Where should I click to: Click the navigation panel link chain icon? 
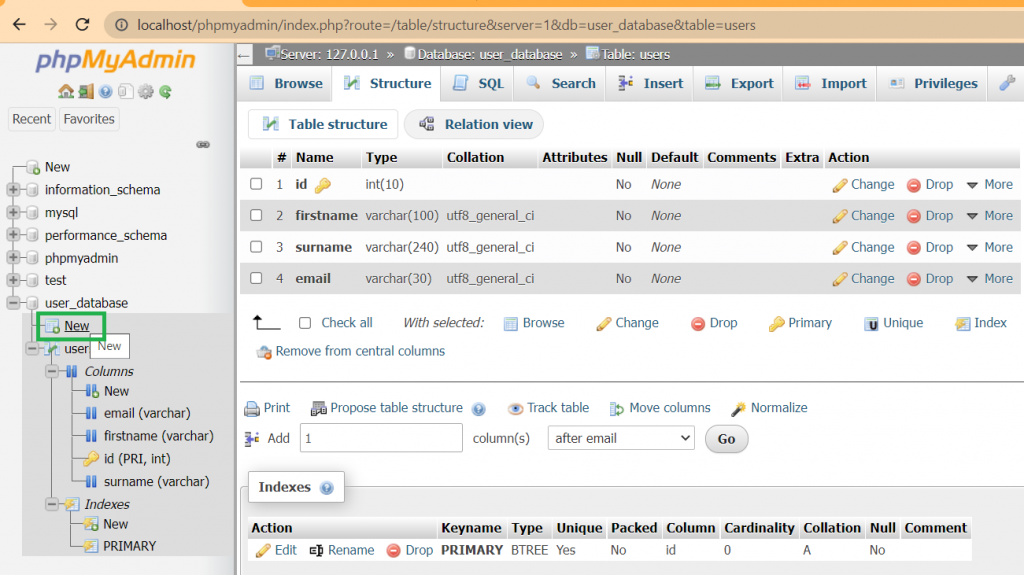[x=203, y=144]
